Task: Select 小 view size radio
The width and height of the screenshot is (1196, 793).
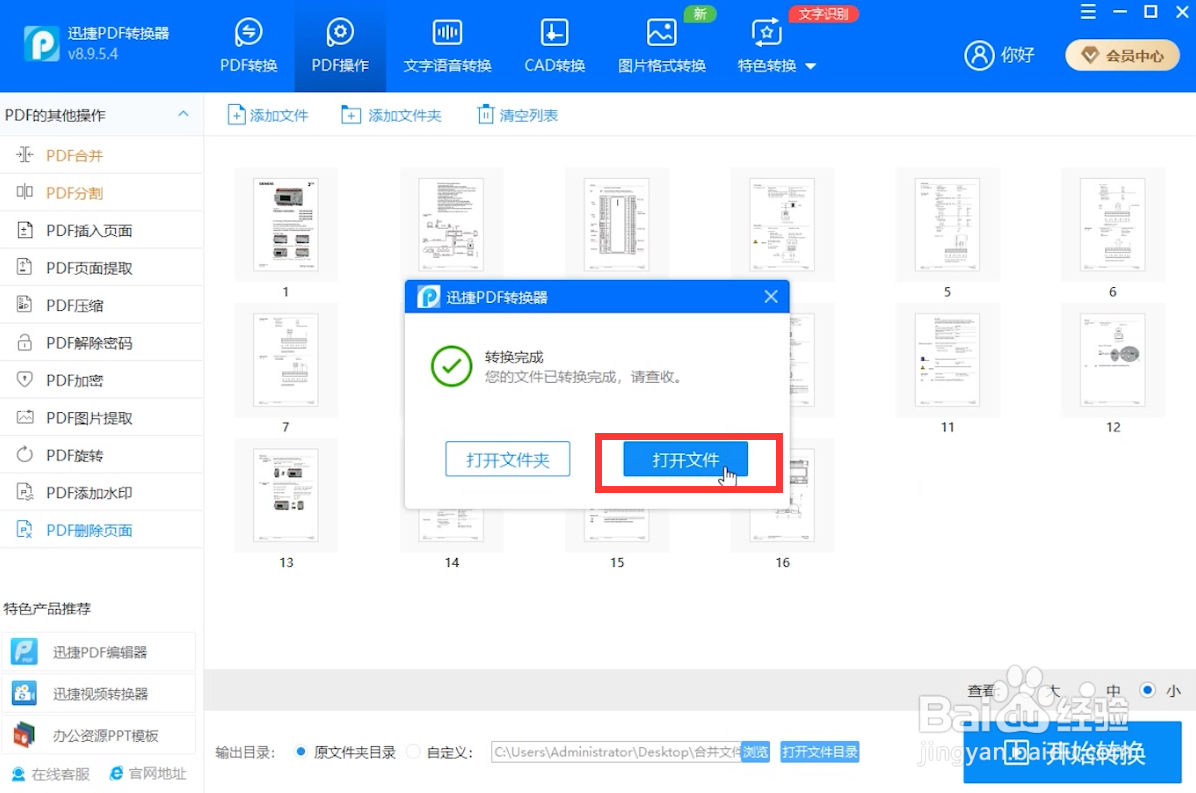Action: click(x=1147, y=690)
